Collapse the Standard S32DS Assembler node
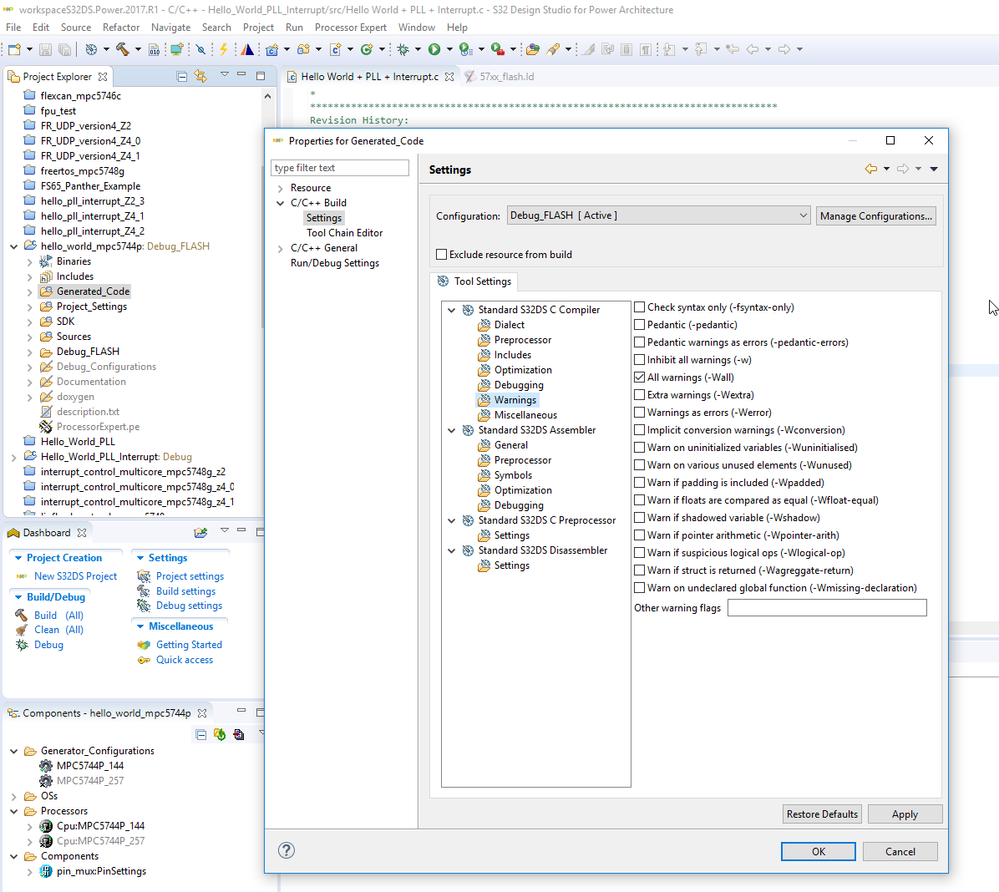Image resolution: width=999 pixels, height=892 pixels. point(452,430)
